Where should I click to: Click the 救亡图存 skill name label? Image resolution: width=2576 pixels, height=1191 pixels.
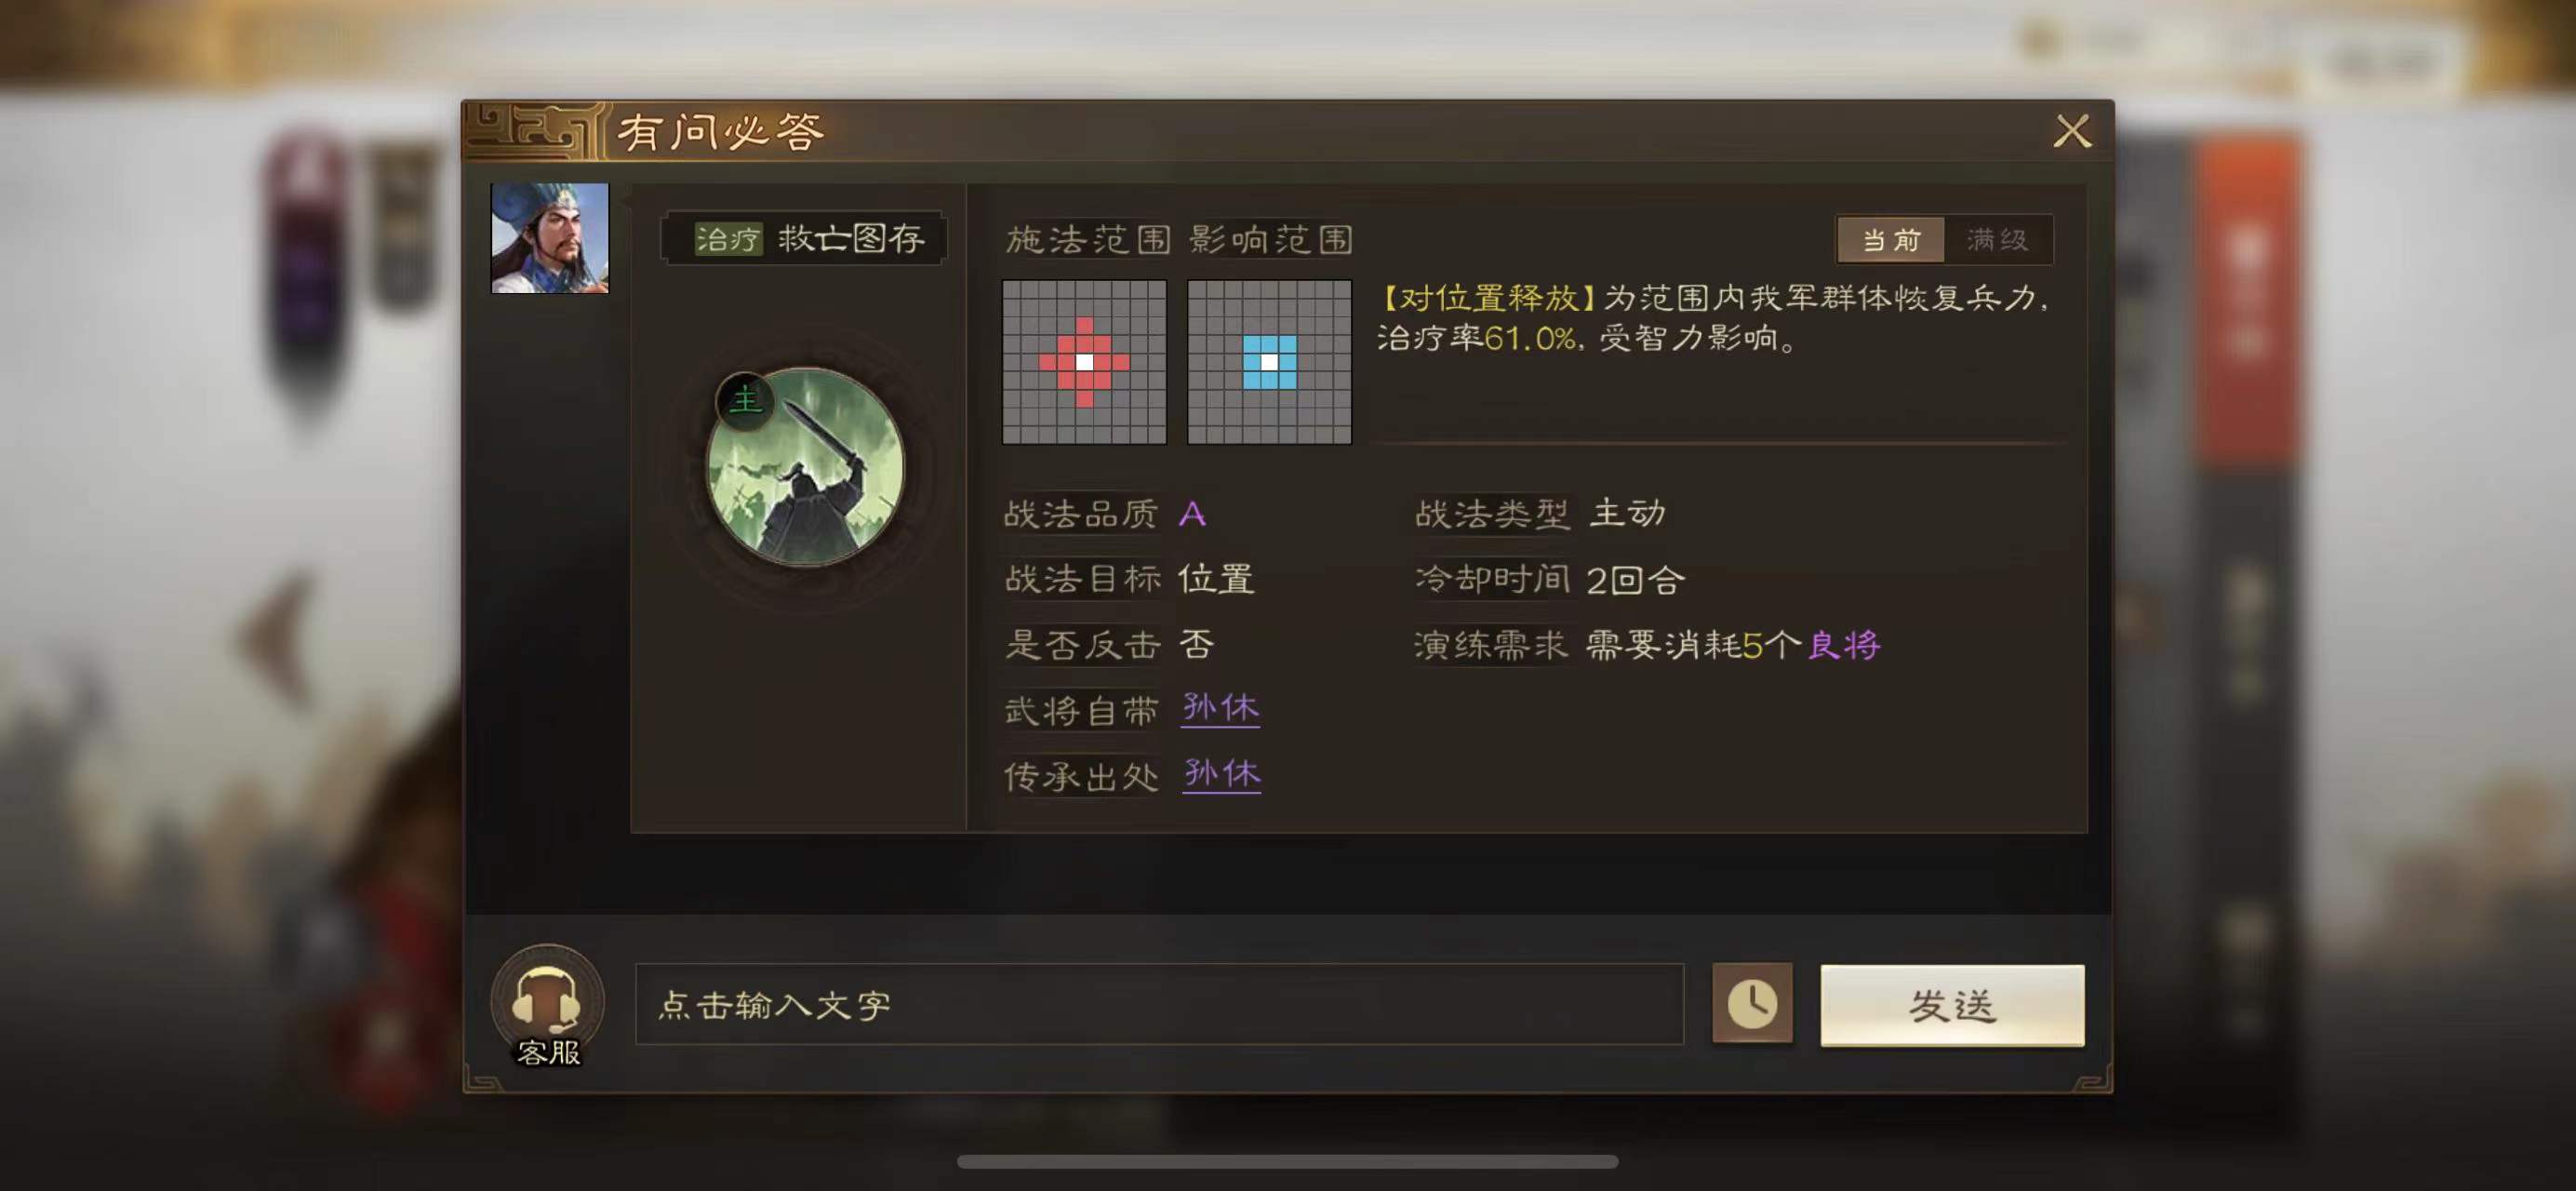(x=852, y=239)
